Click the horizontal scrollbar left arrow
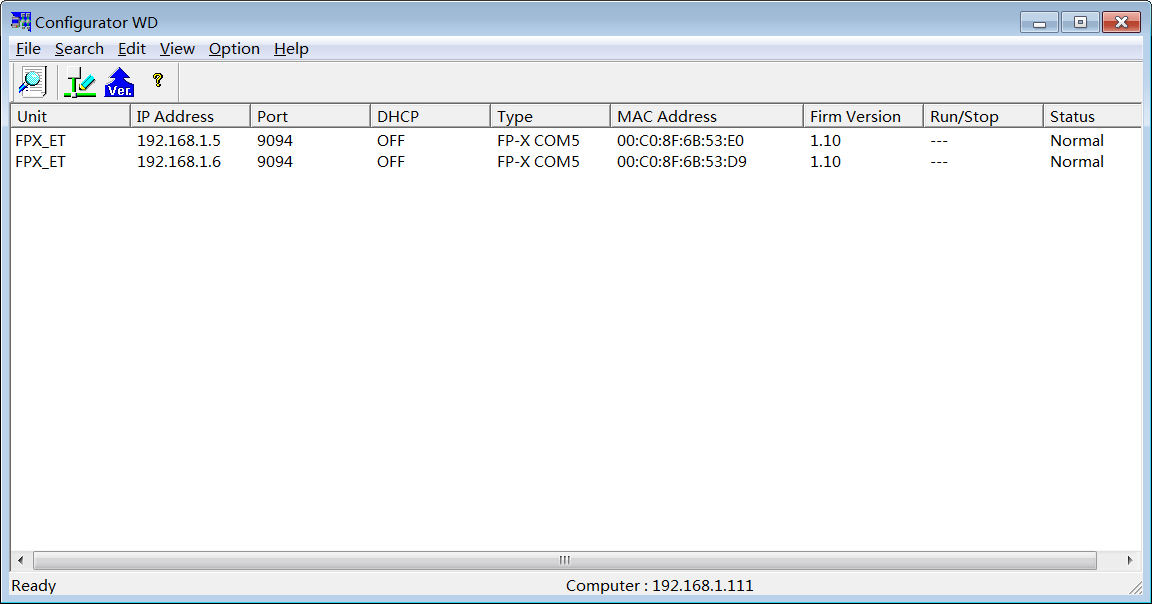 [21, 560]
